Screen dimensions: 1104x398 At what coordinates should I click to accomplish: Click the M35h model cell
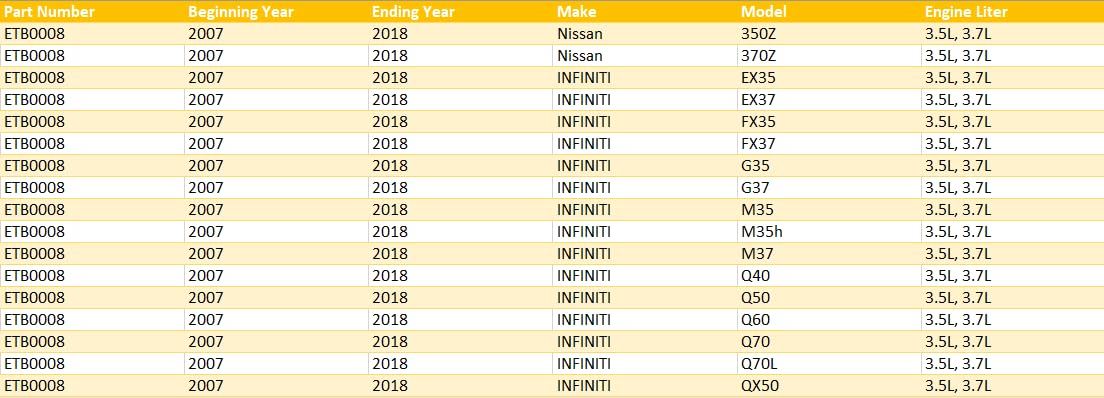[x=829, y=232]
